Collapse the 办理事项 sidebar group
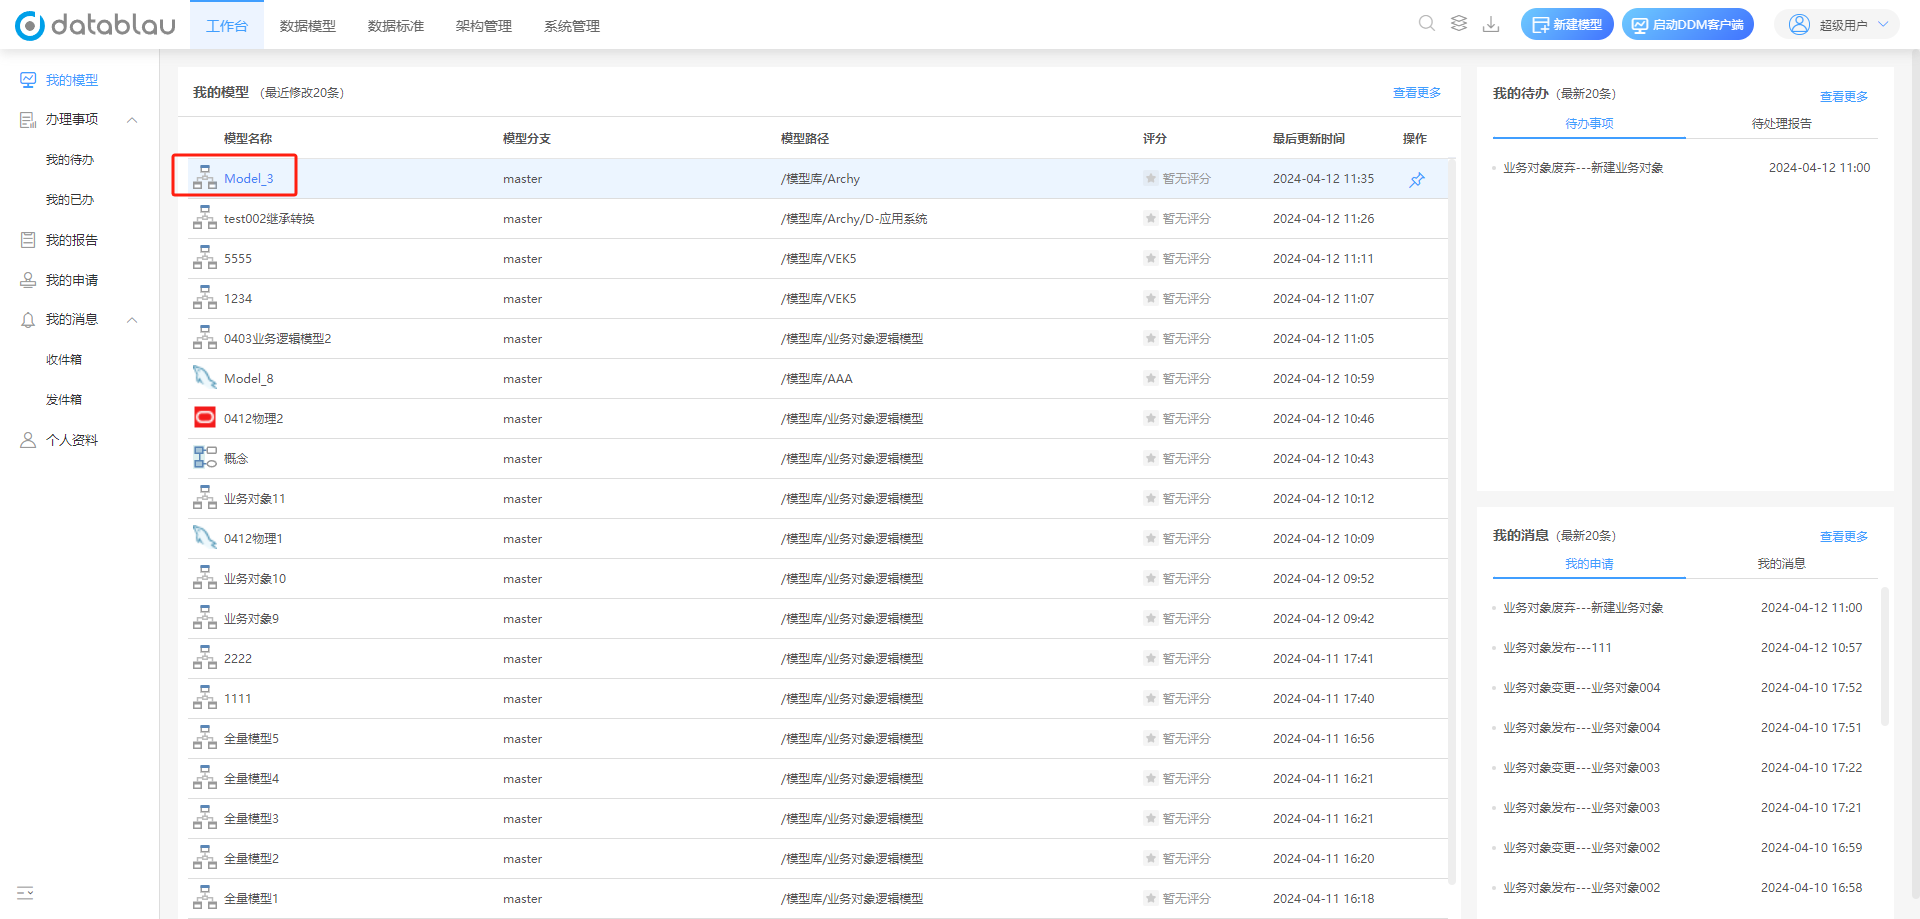1920x919 pixels. [132, 120]
